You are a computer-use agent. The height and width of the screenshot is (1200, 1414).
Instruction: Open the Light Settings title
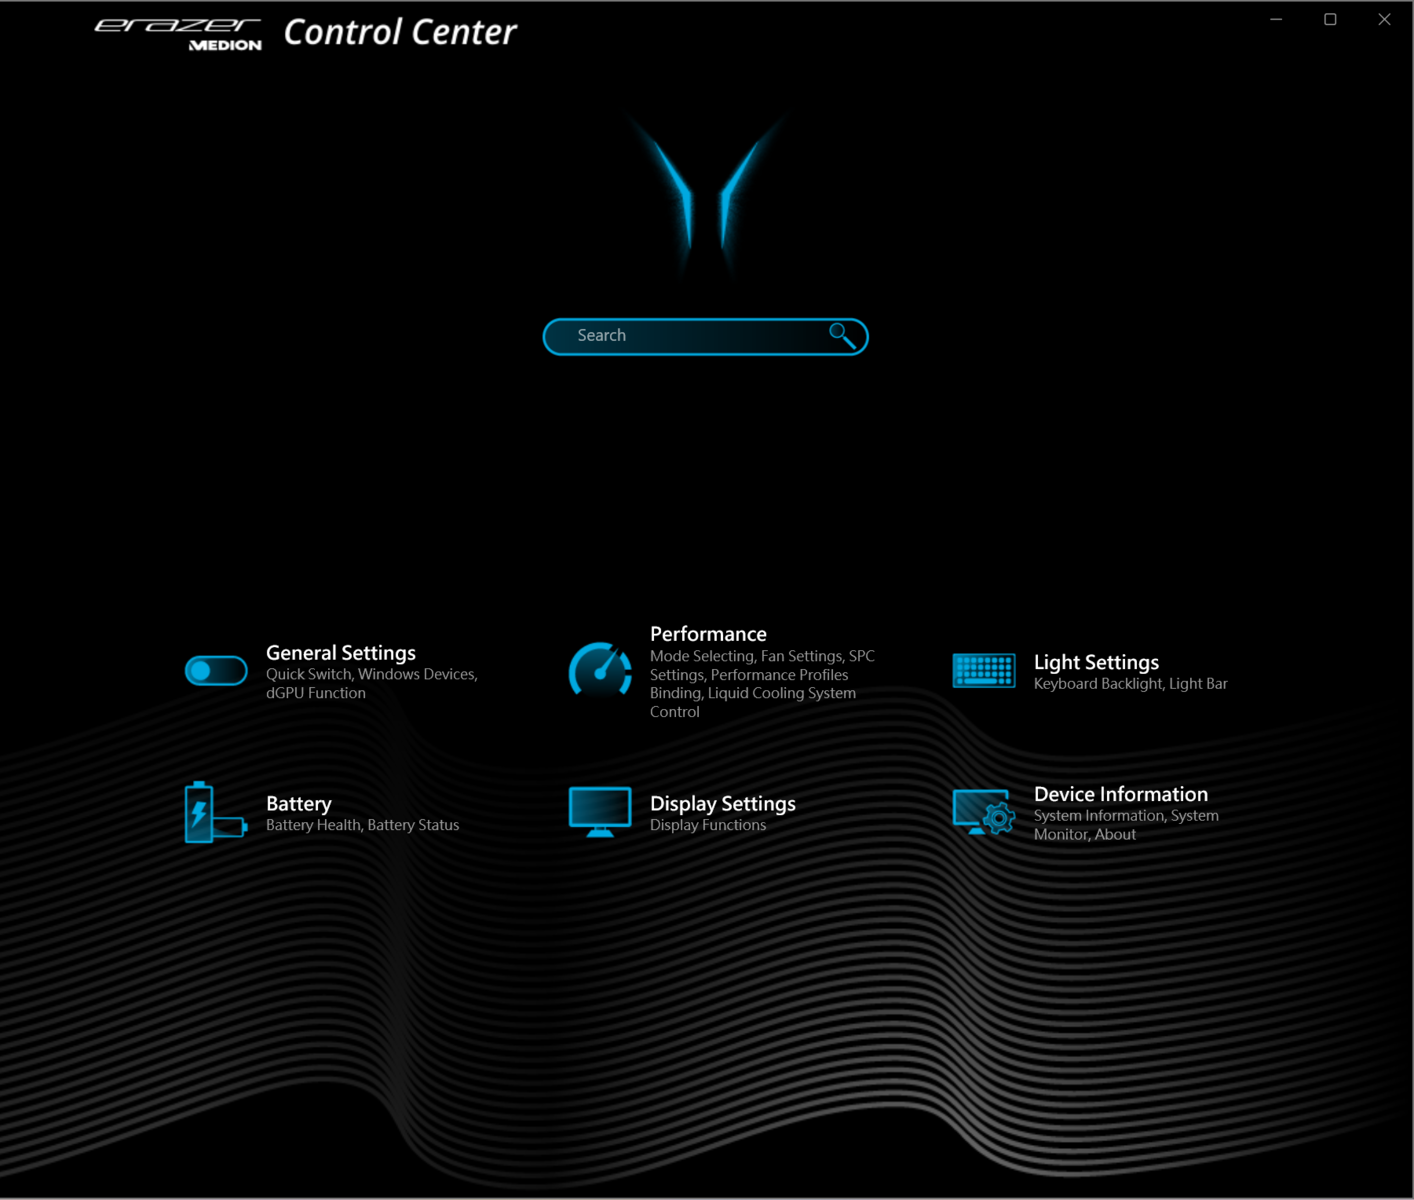[x=1096, y=662]
